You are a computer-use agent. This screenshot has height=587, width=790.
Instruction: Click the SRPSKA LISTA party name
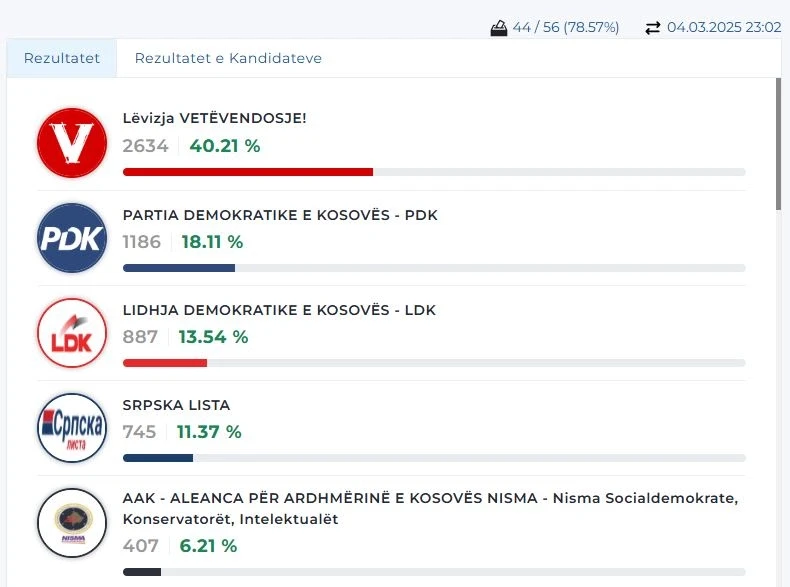click(176, 405)
